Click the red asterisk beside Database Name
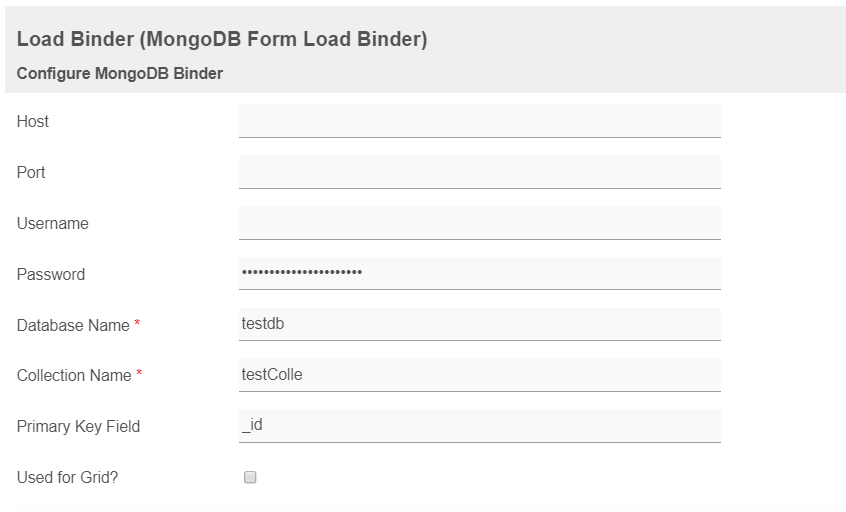846x512 pixels. 138,325
